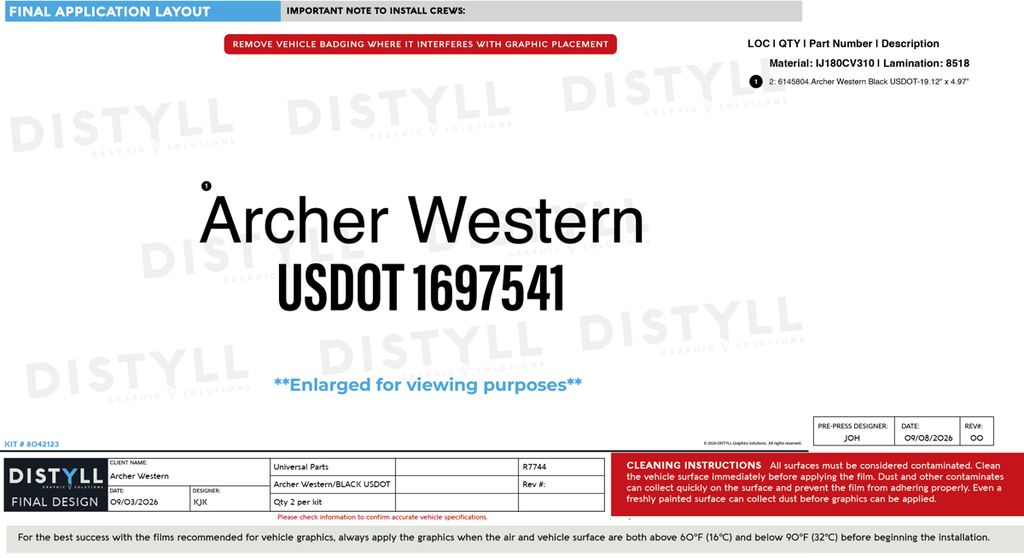Select title block date '09/03/2026'
The width and height of the screenshot is (1024, 558).
134,502
